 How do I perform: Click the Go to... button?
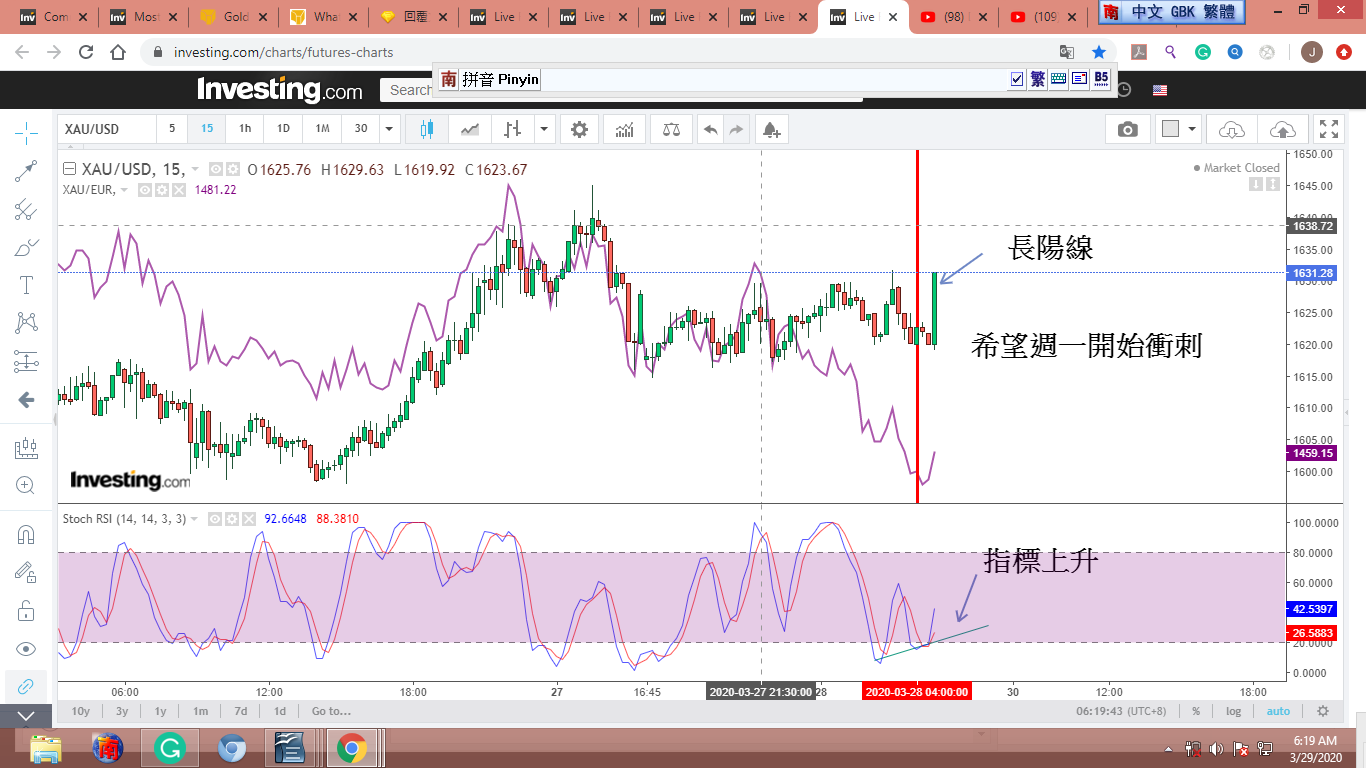click(331, 711)
